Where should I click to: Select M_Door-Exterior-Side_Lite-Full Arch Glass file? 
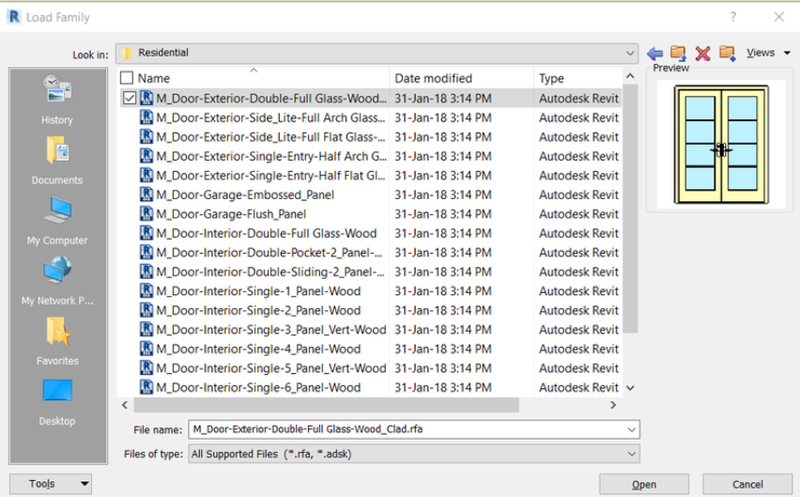pos(270,117)
